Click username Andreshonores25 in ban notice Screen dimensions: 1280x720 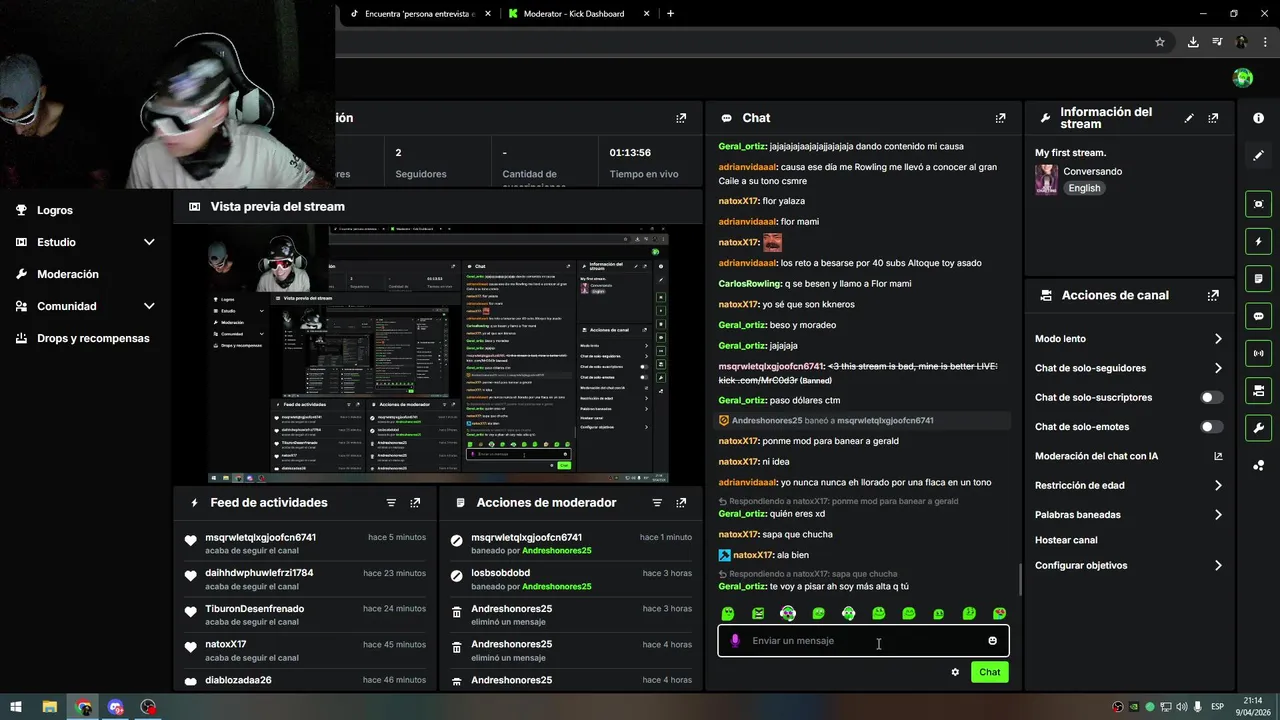click(x=767, y=421)
